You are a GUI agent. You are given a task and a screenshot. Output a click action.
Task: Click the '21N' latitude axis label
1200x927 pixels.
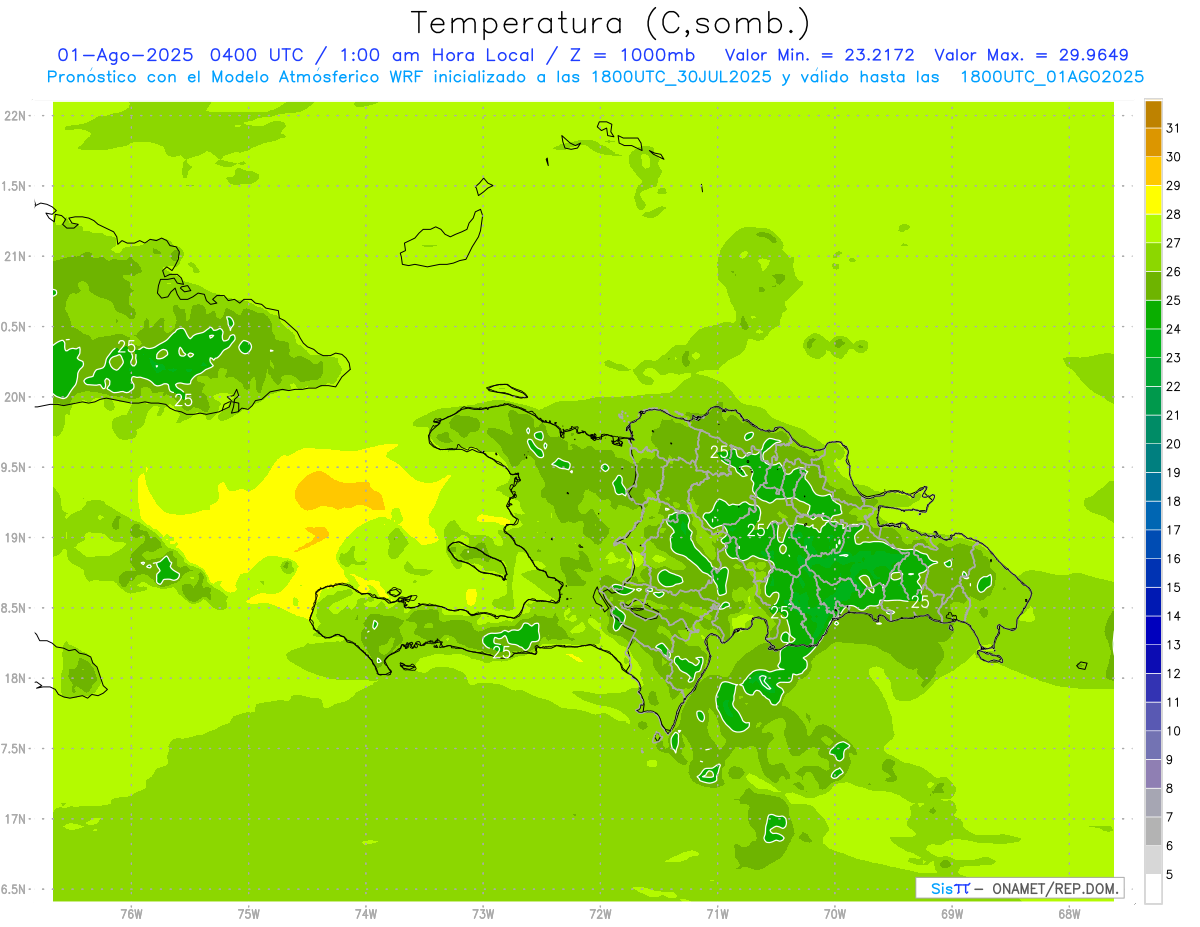15,257
